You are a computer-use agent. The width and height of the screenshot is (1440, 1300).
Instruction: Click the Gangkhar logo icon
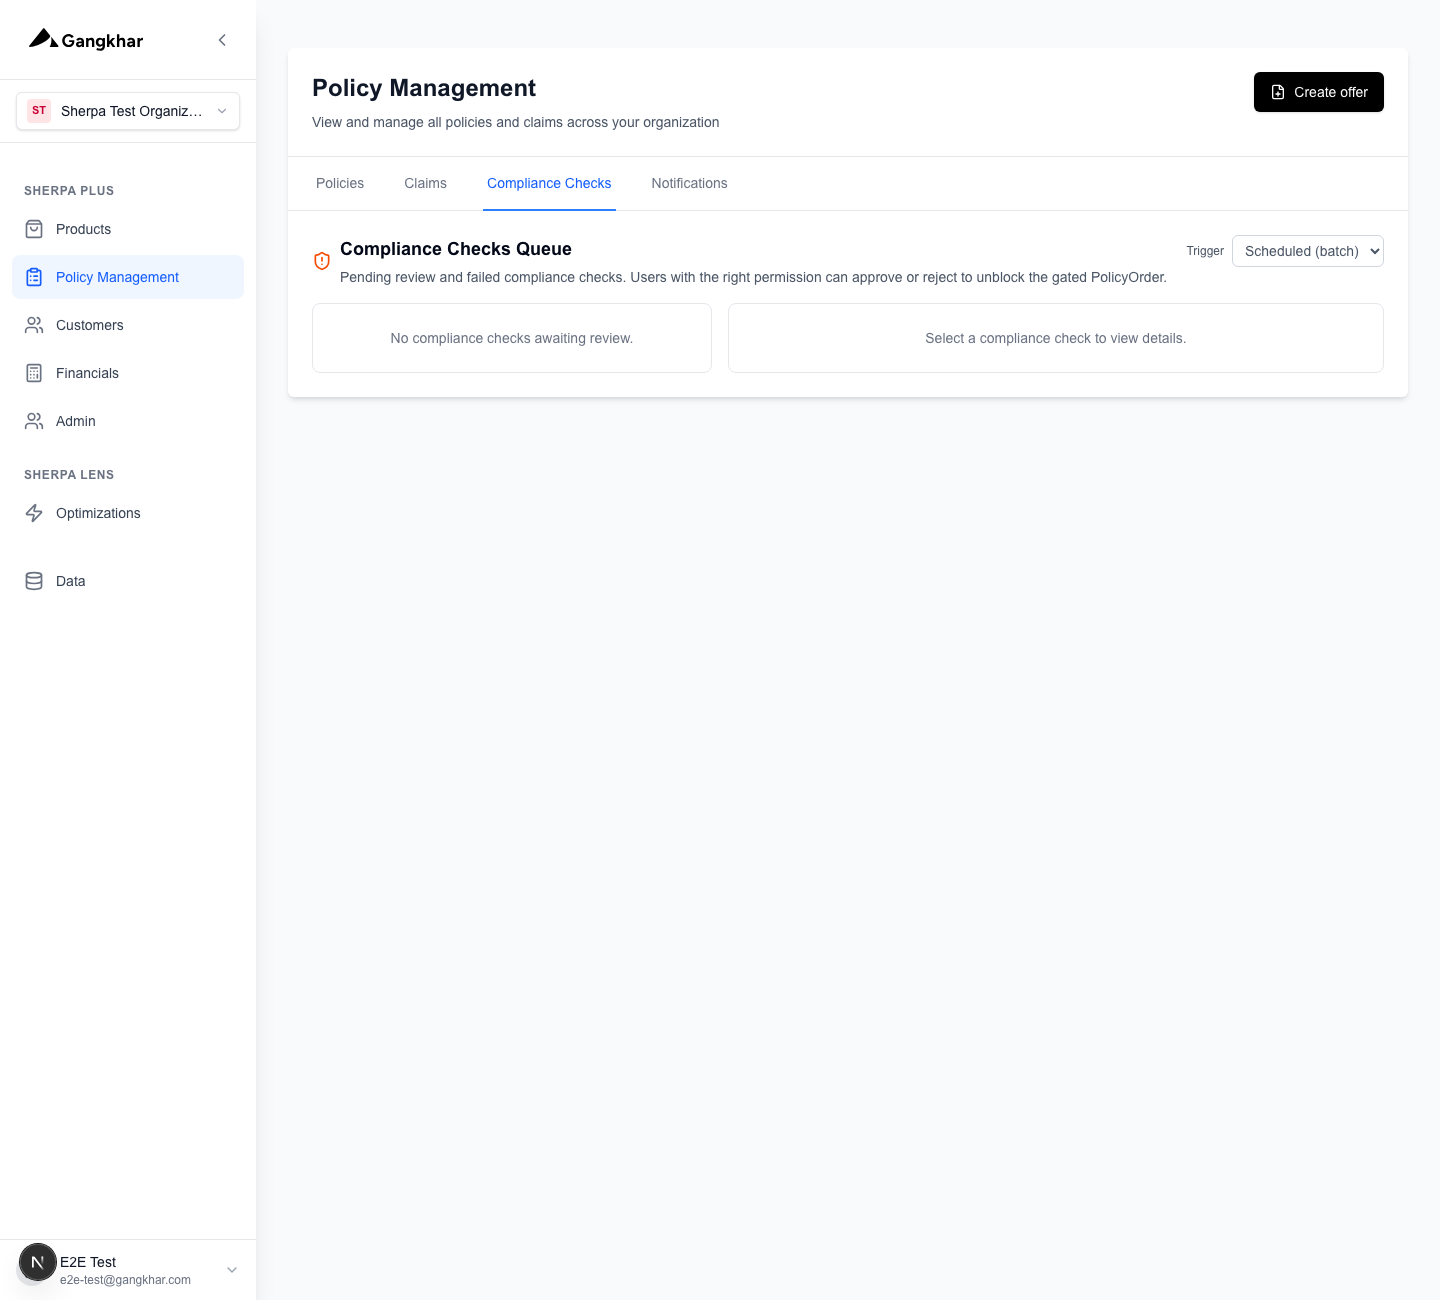(43, 39)
